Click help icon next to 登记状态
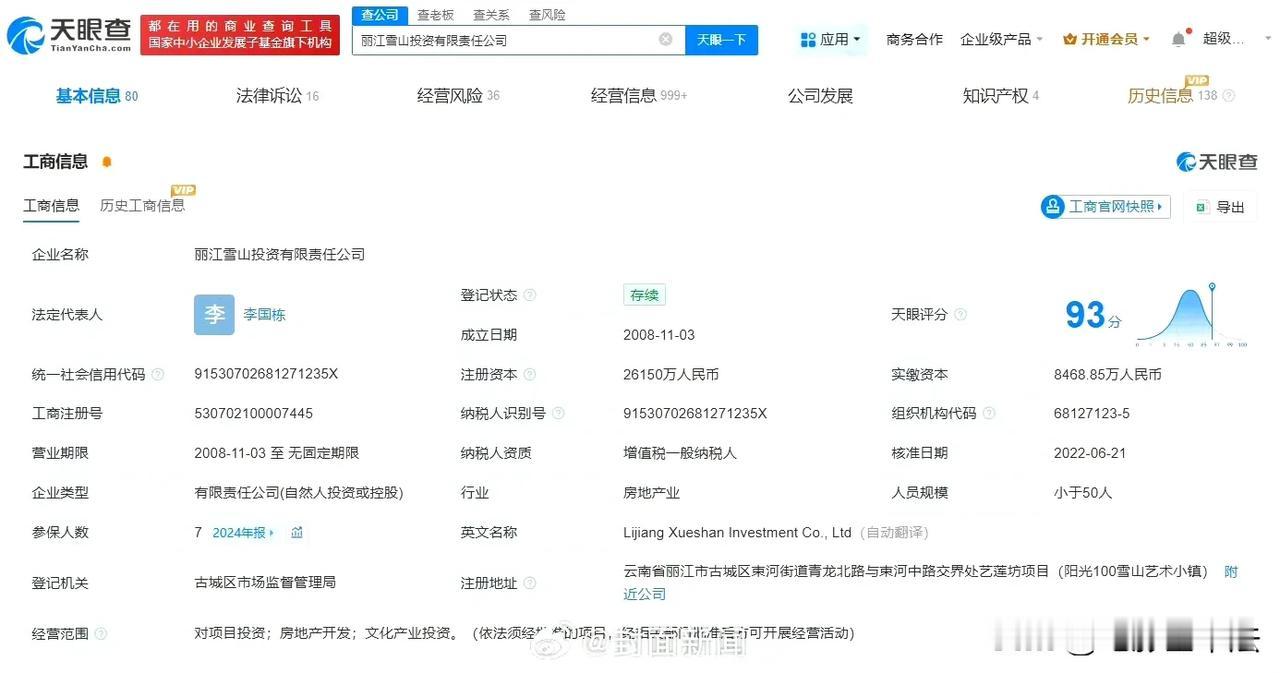 pos(530,295)
